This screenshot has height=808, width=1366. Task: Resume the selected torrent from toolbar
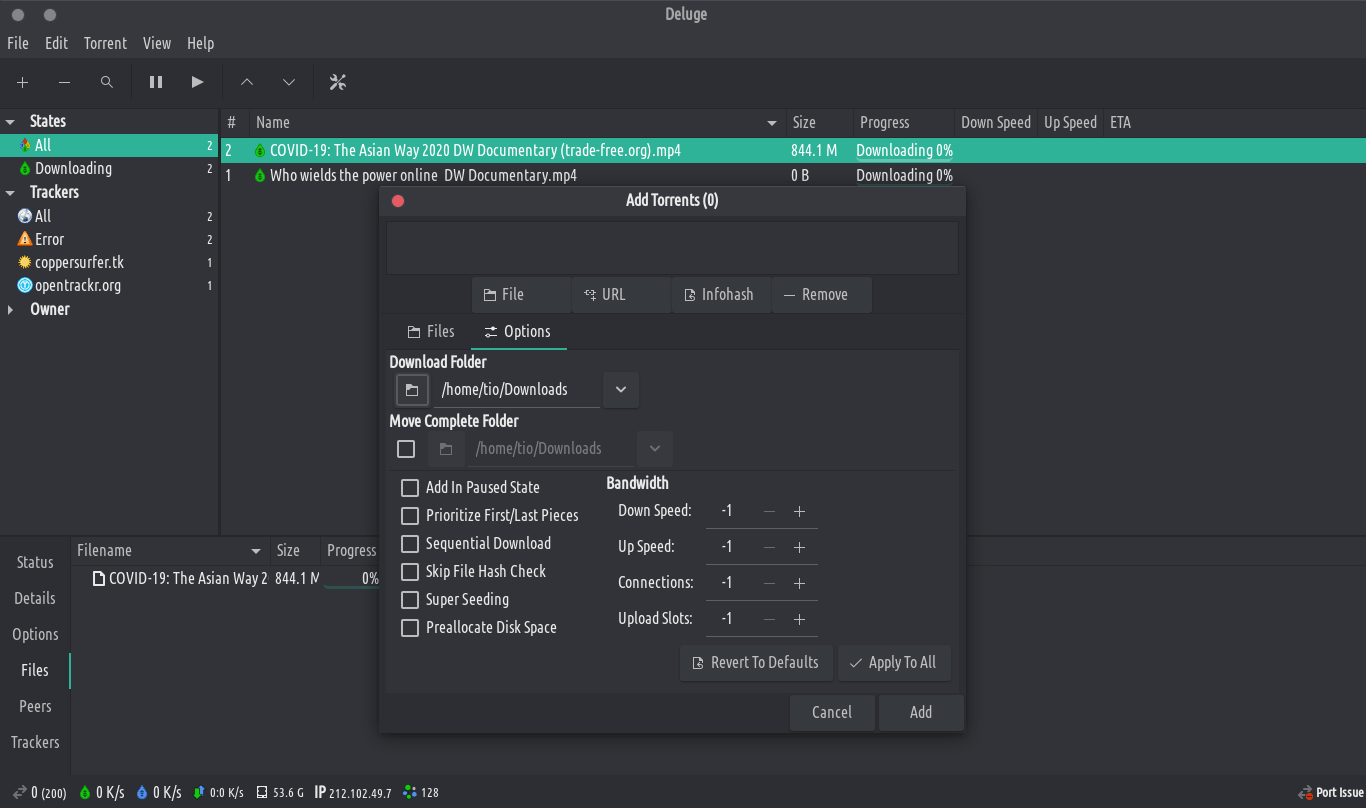tap(197, 82)
